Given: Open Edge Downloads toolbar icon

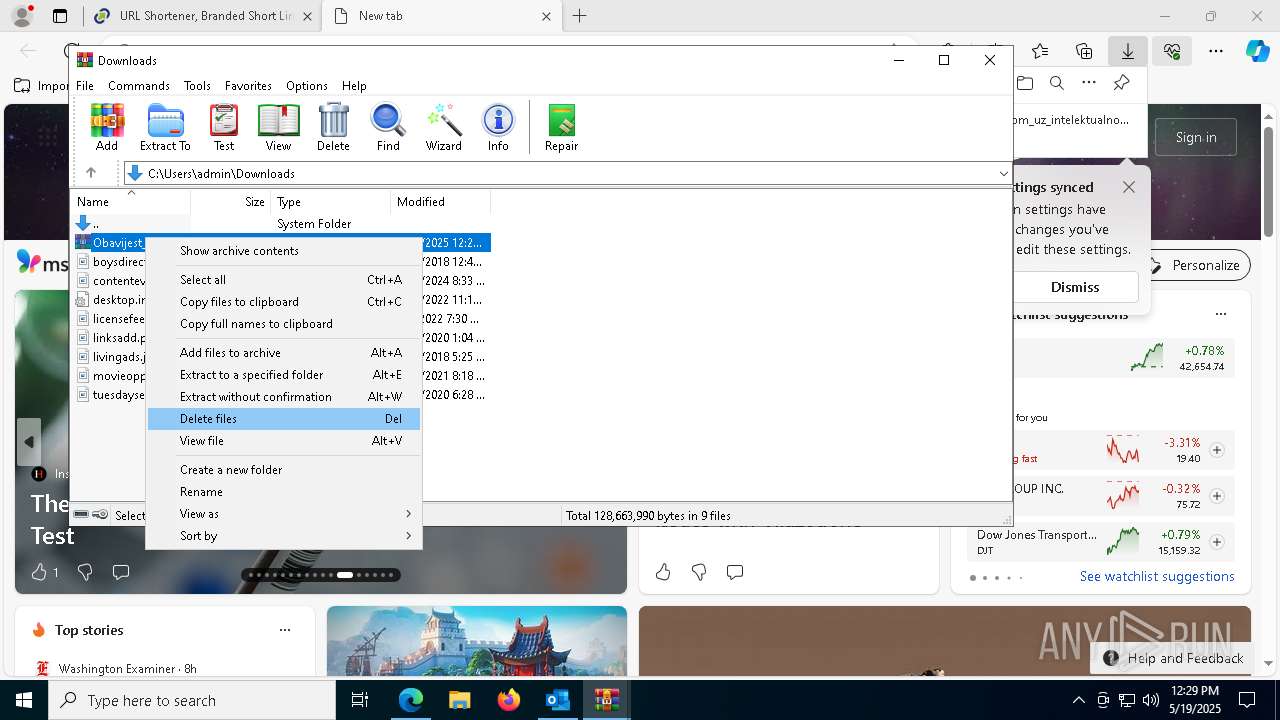Looking at the screenshot, I should [1127, 51].
